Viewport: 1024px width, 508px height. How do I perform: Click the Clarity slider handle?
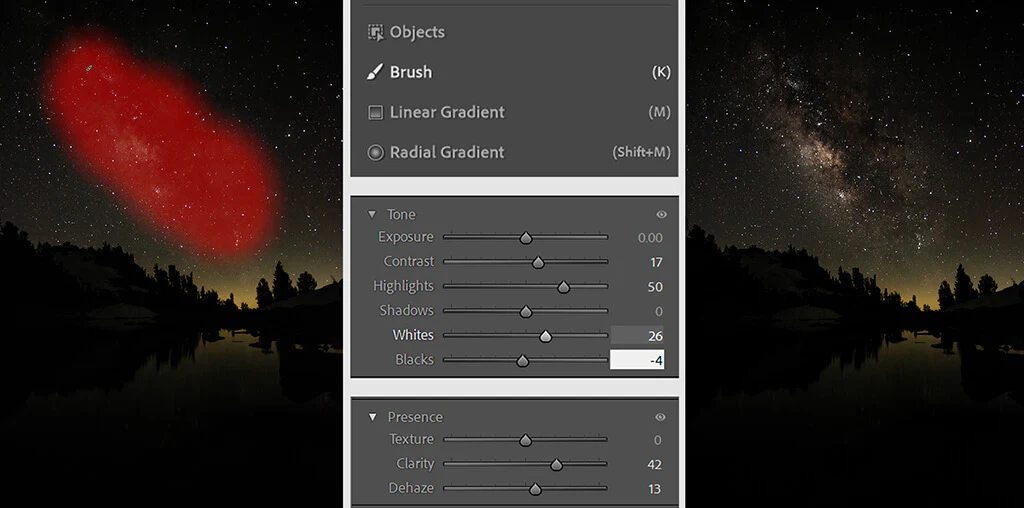tap(556, 464)
